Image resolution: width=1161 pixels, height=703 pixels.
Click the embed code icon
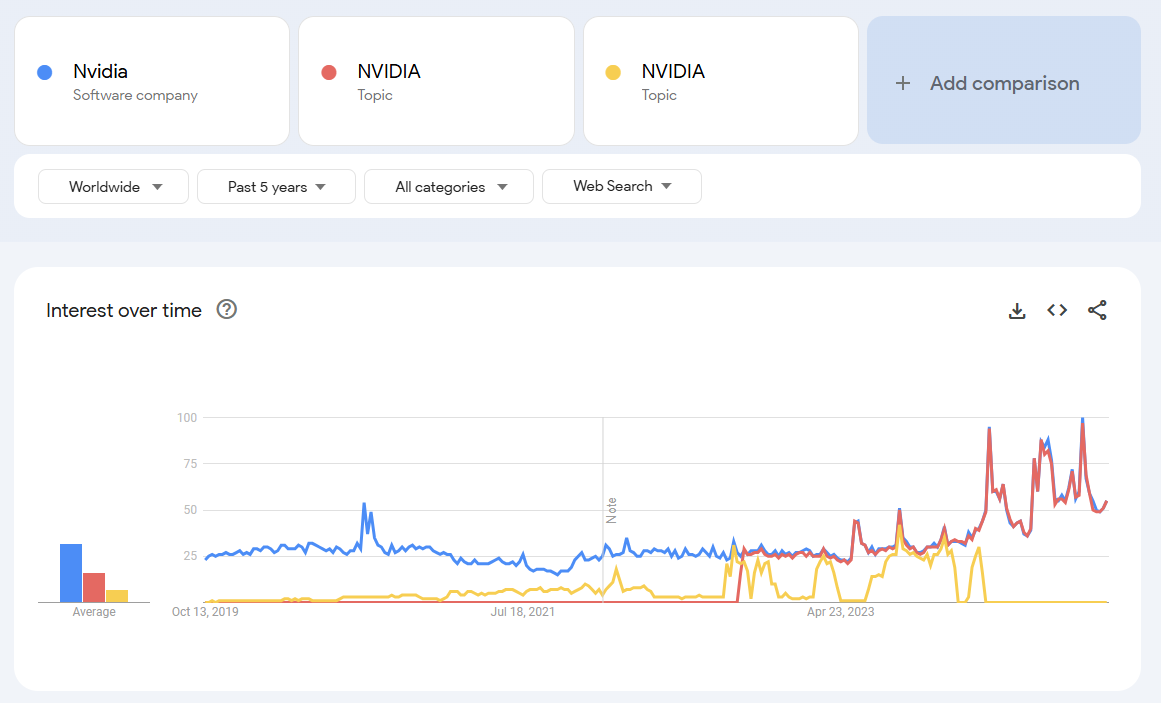1057,311
